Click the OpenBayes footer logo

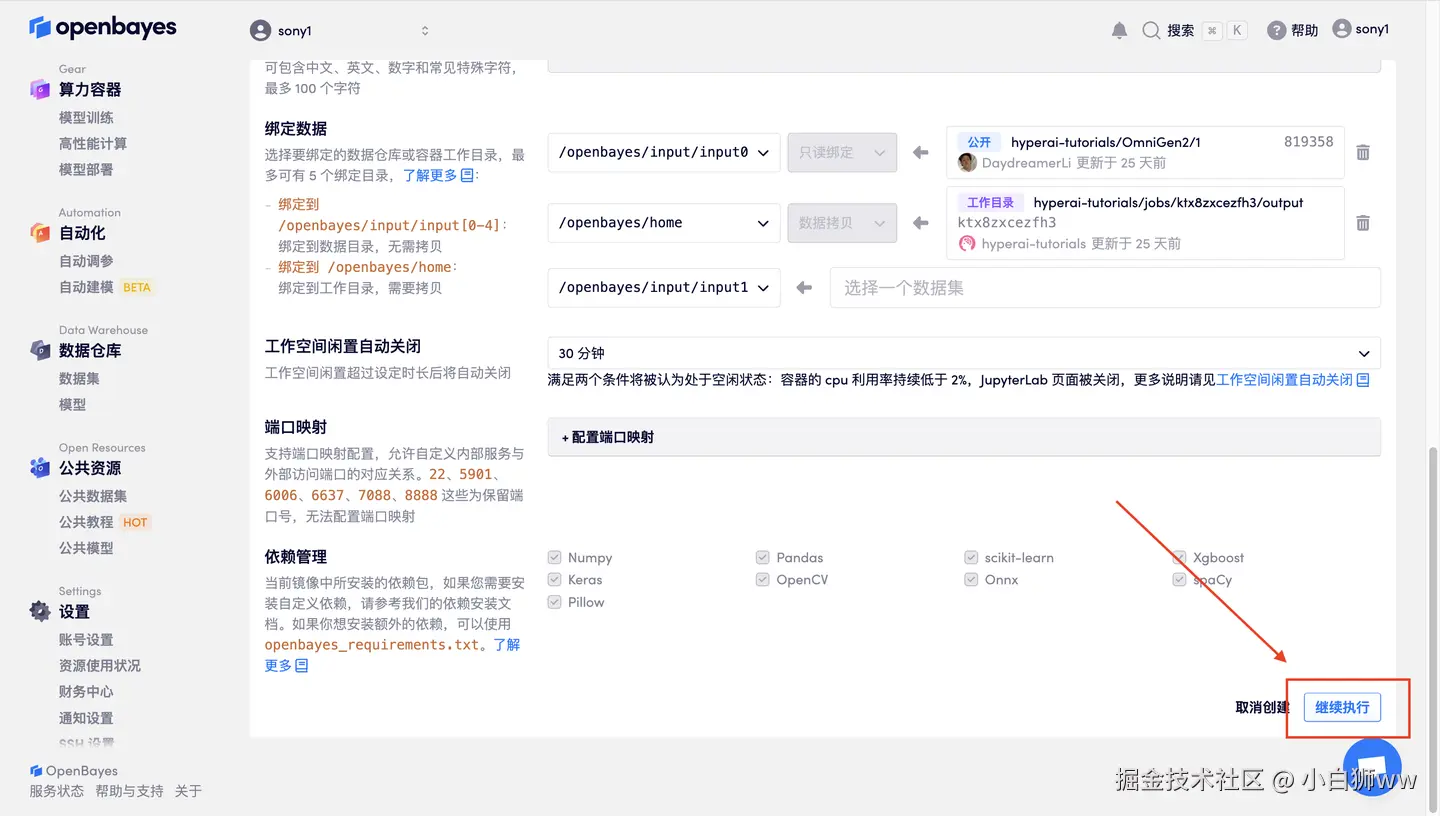coord(74,771)
